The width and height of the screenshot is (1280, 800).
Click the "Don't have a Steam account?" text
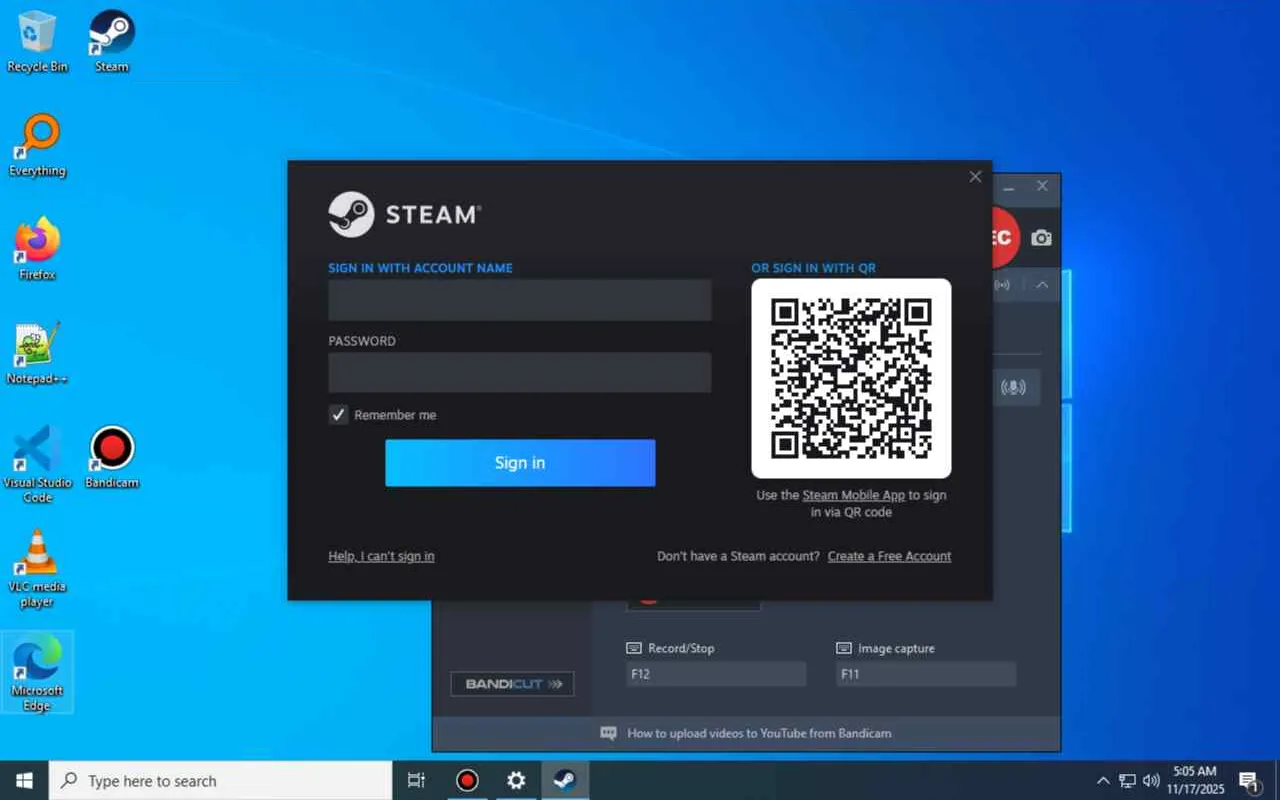[x=738, y=556]
